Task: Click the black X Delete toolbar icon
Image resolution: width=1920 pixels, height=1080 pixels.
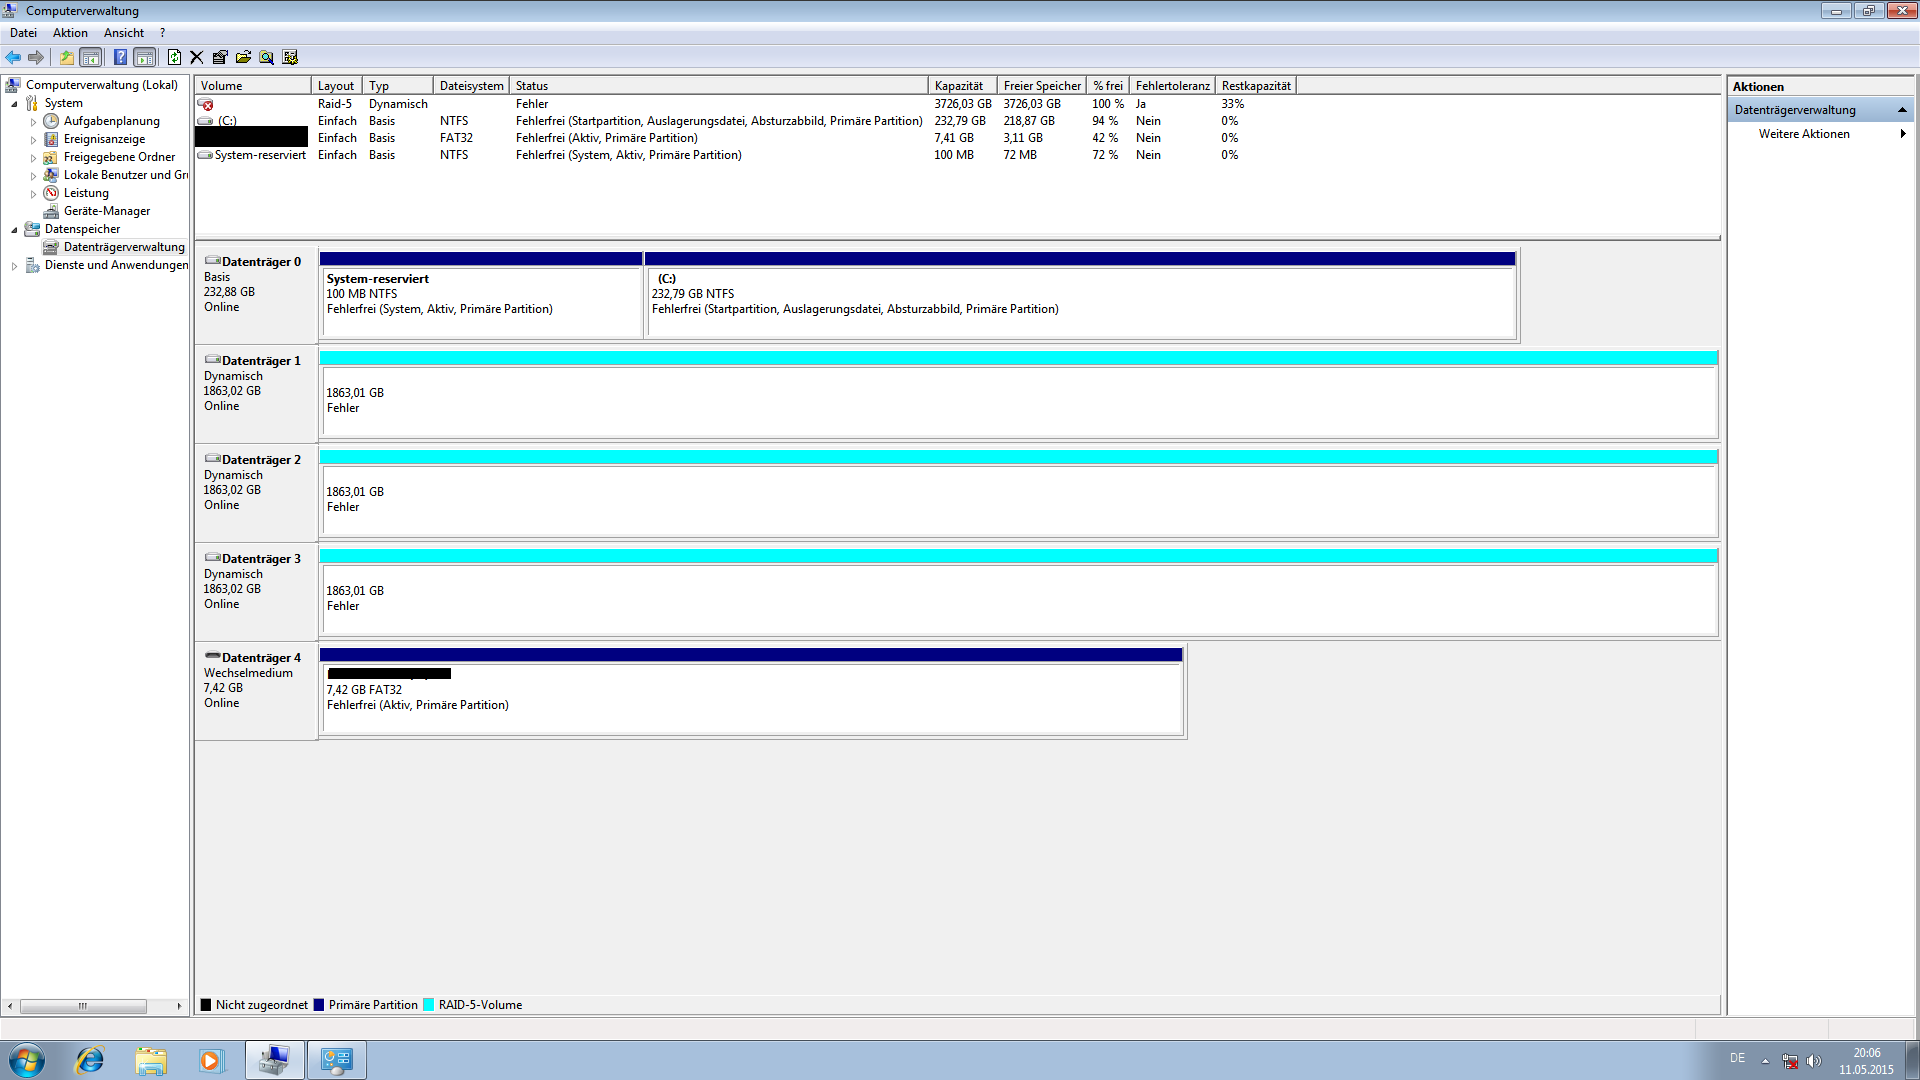Action: [197, 57]
